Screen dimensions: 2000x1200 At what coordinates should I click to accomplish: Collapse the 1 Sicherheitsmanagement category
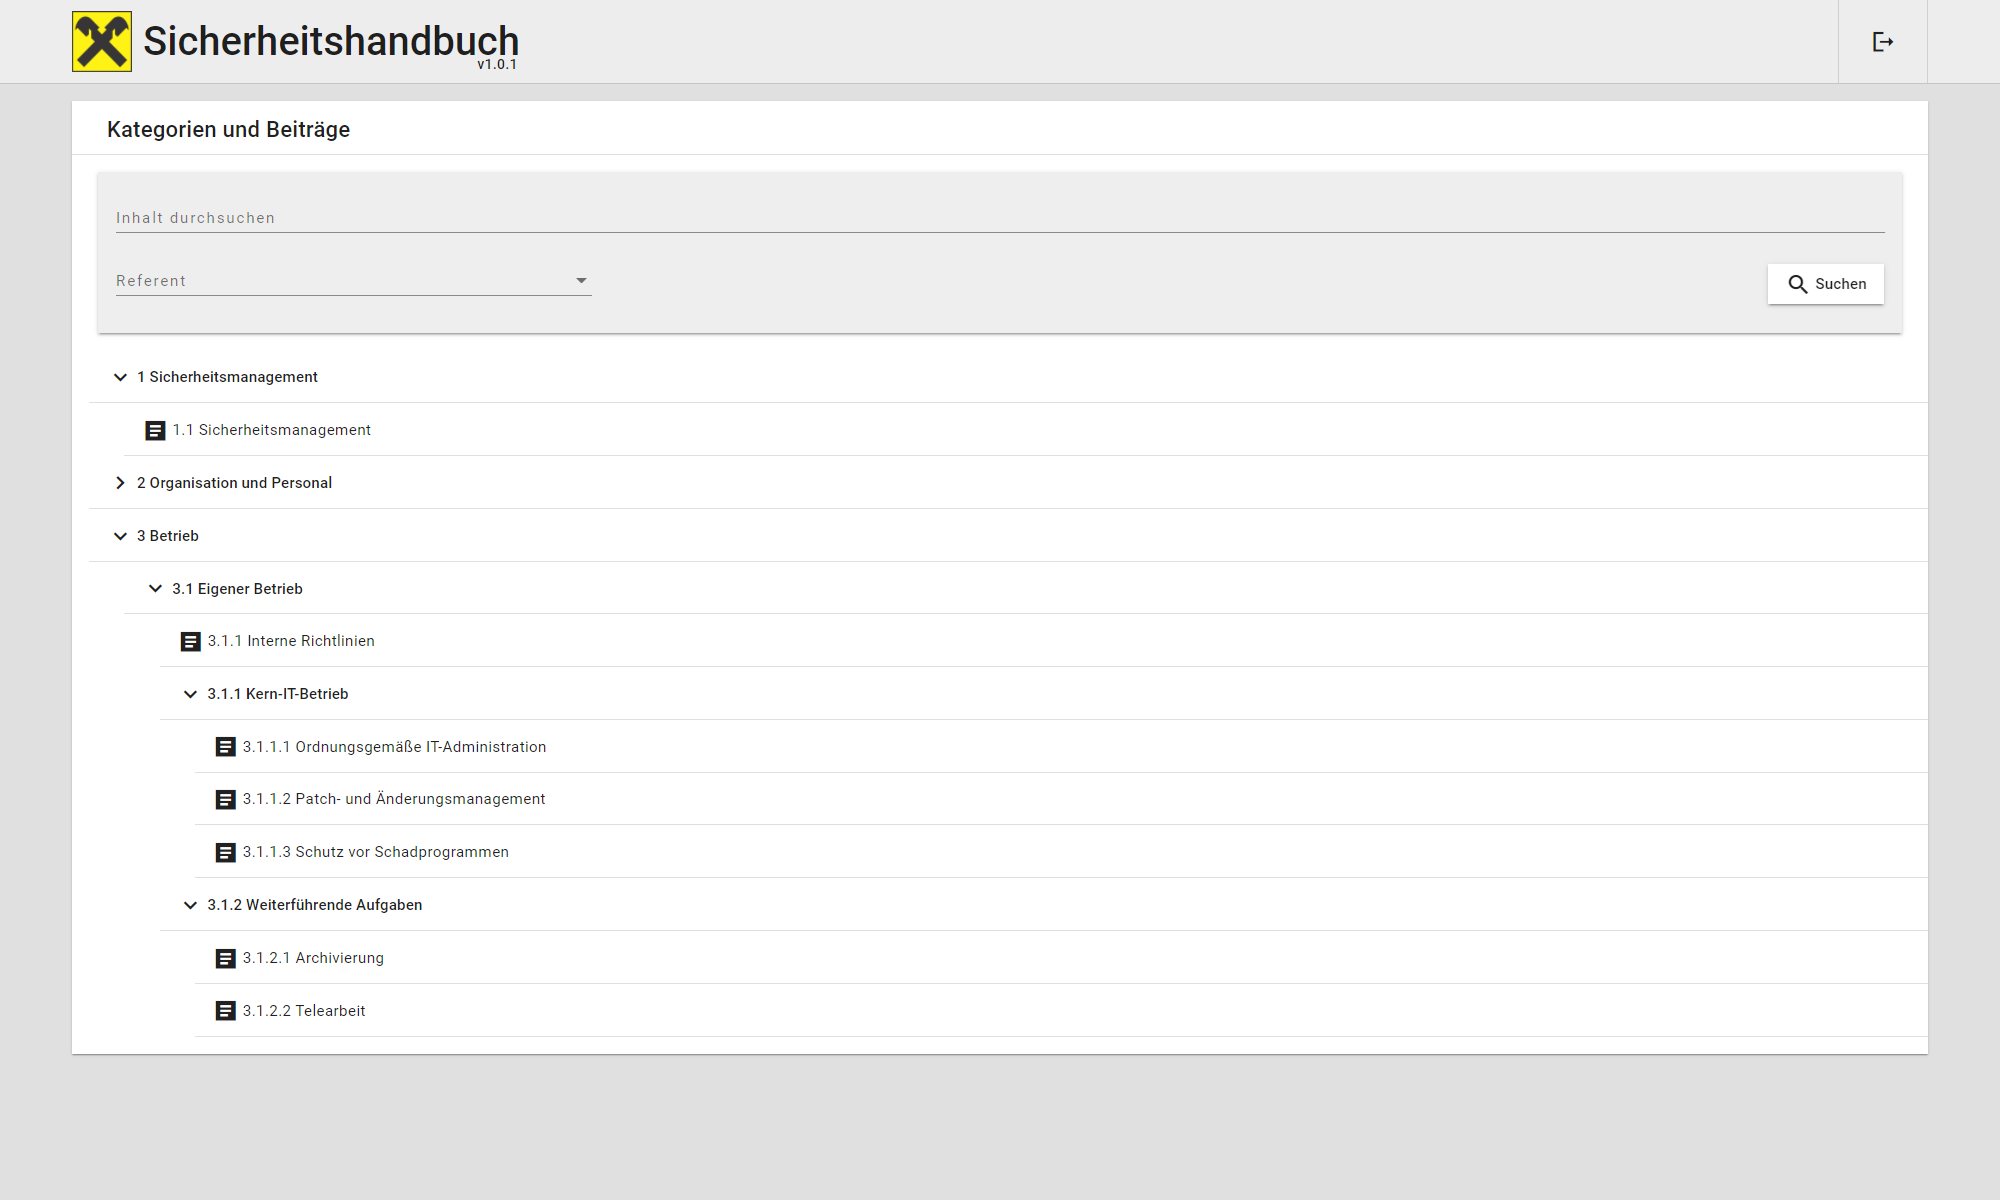[x=120, y=377]
